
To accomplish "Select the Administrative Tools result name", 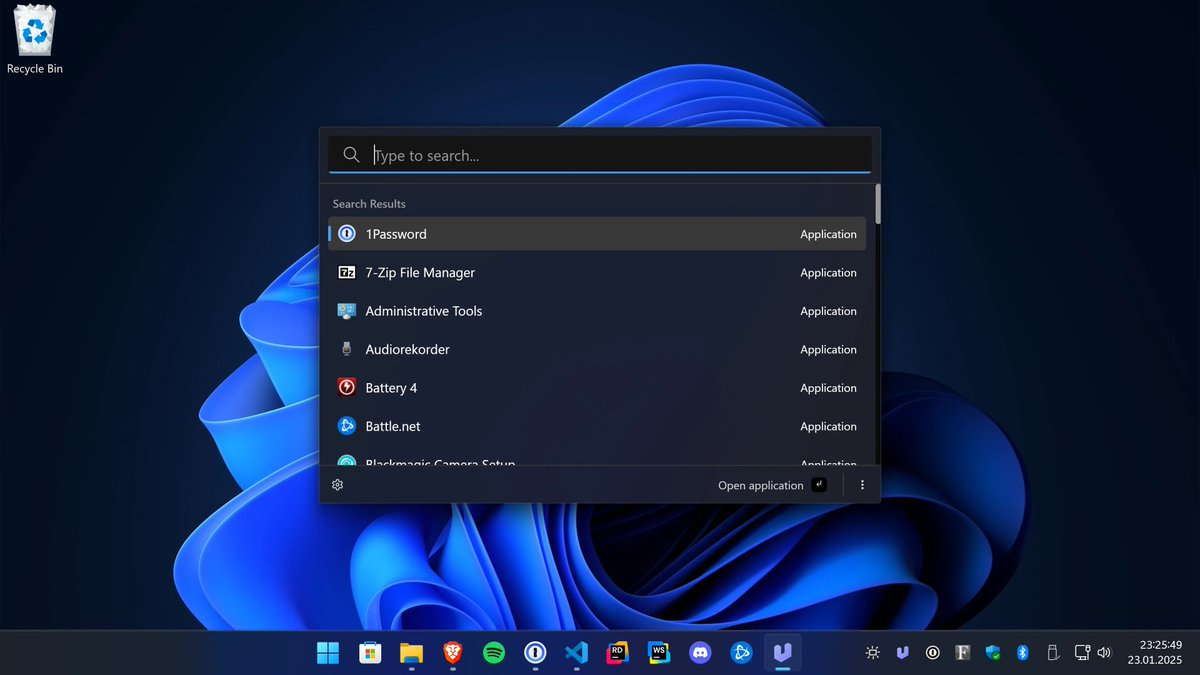I will pos(424,311).
